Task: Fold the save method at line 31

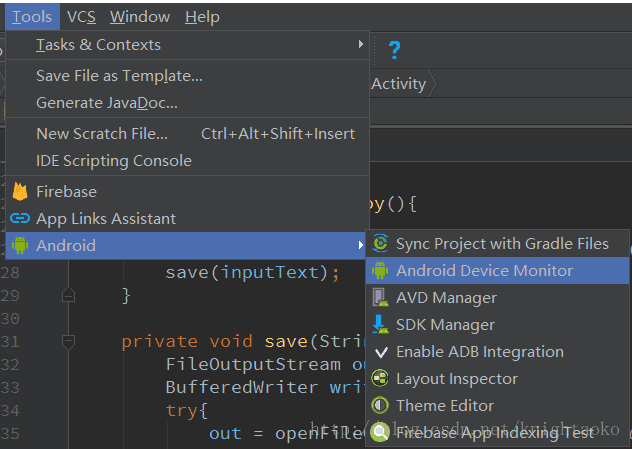Action: pos(68,341)
